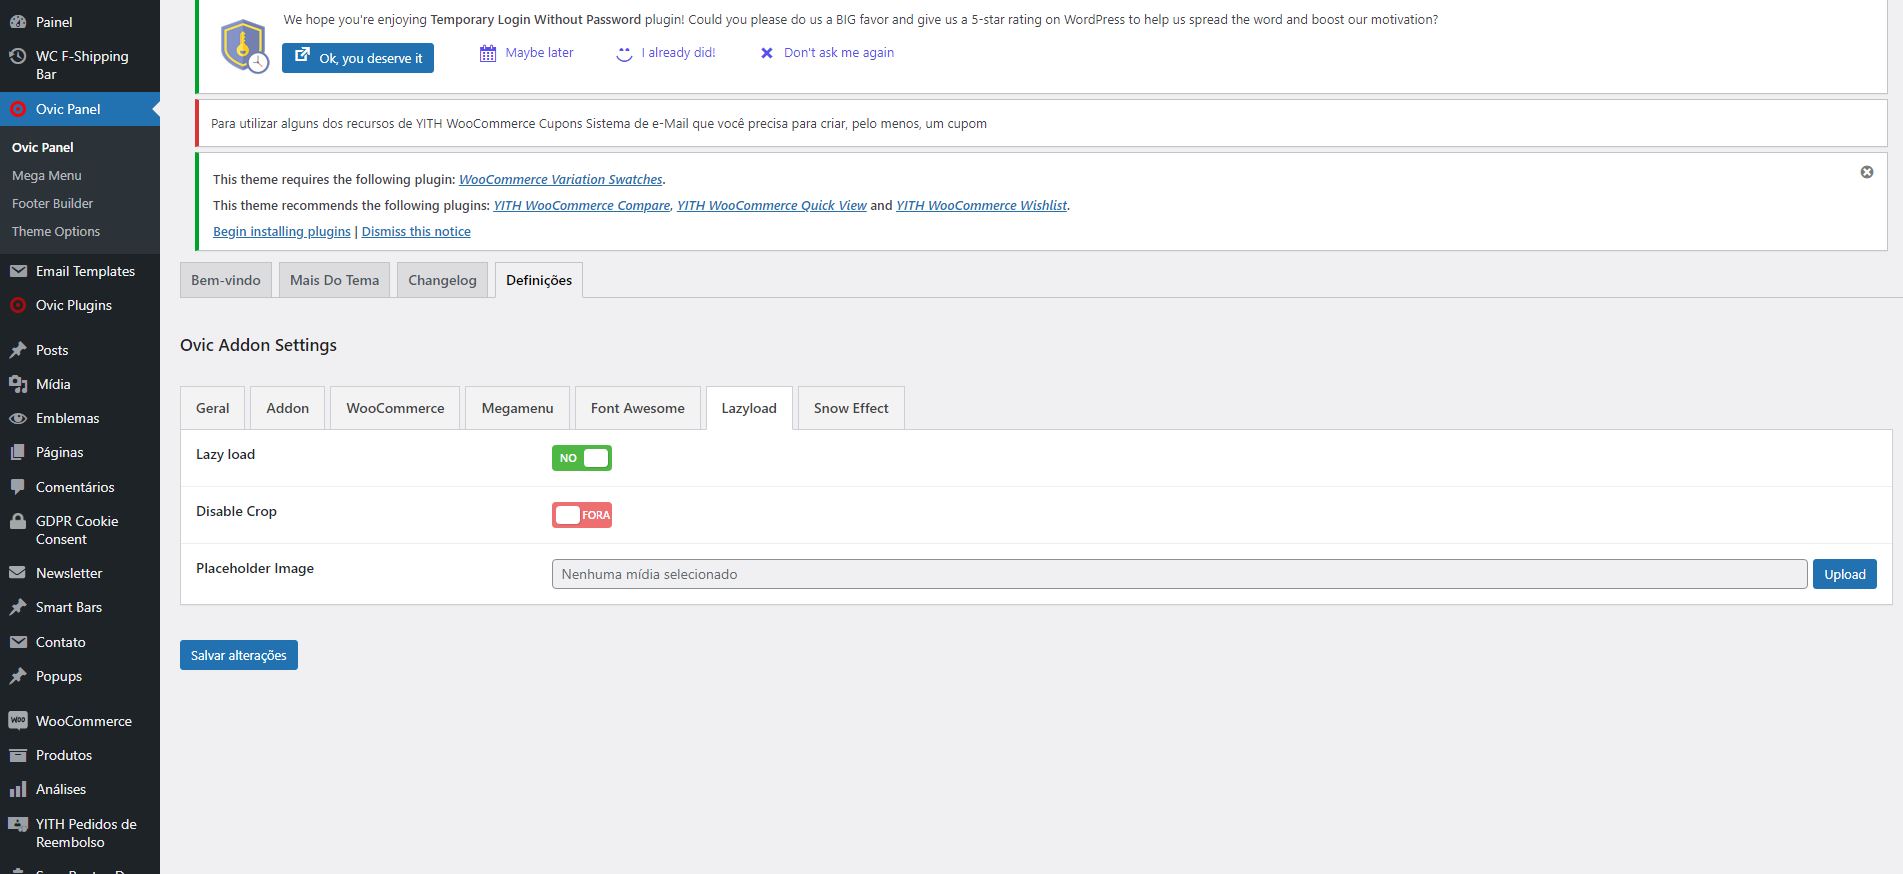This screenshot has height=874, width=1903.
Task: Select the Definições tab
Action: (x=539, y=280)
